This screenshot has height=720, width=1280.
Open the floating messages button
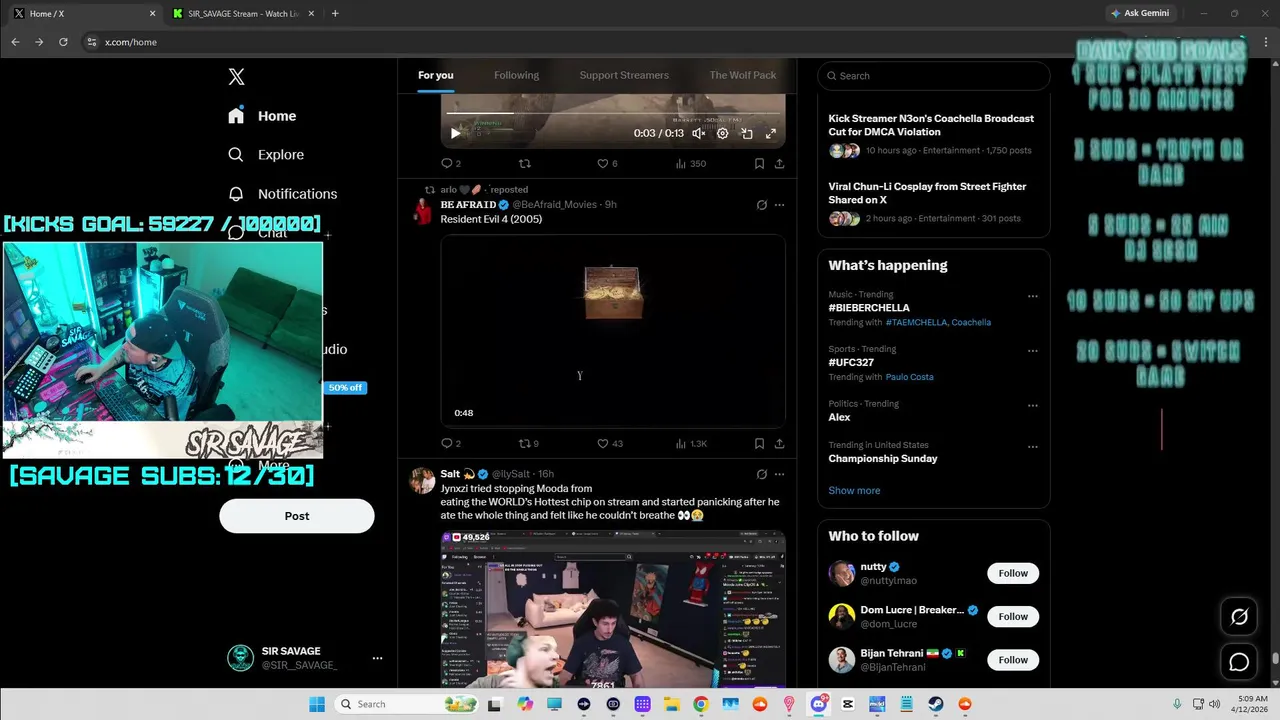1239,662
